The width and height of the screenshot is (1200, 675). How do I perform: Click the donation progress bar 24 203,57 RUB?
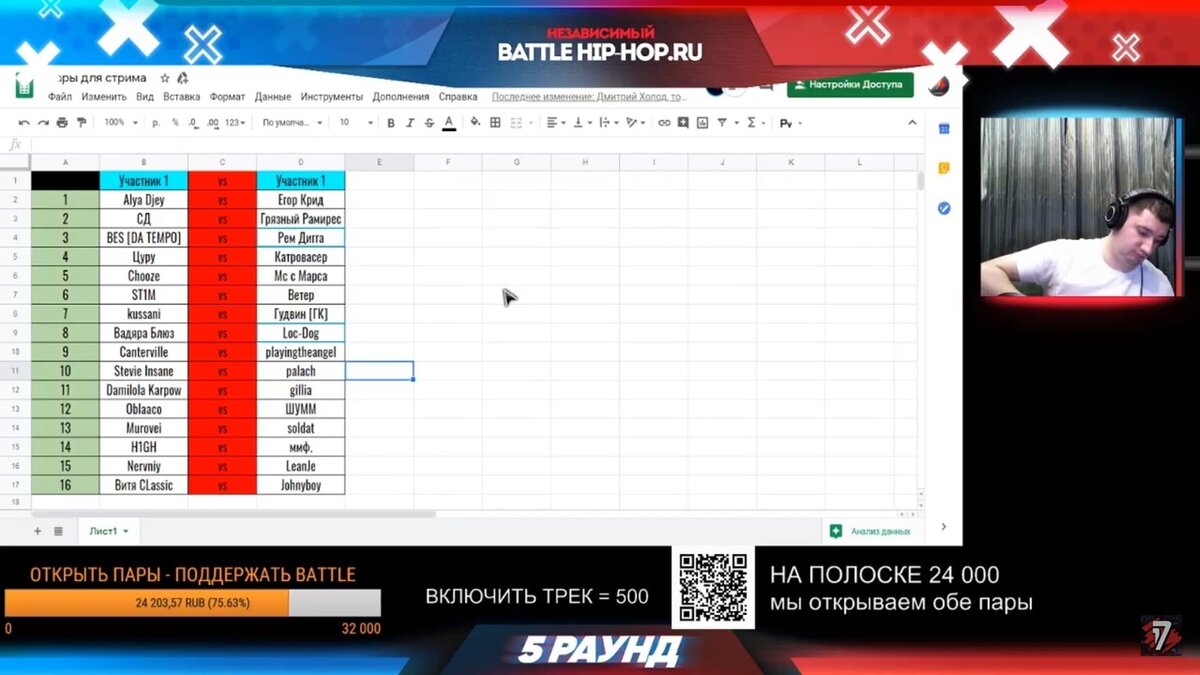pyautogui.click(x=193, y=603)
